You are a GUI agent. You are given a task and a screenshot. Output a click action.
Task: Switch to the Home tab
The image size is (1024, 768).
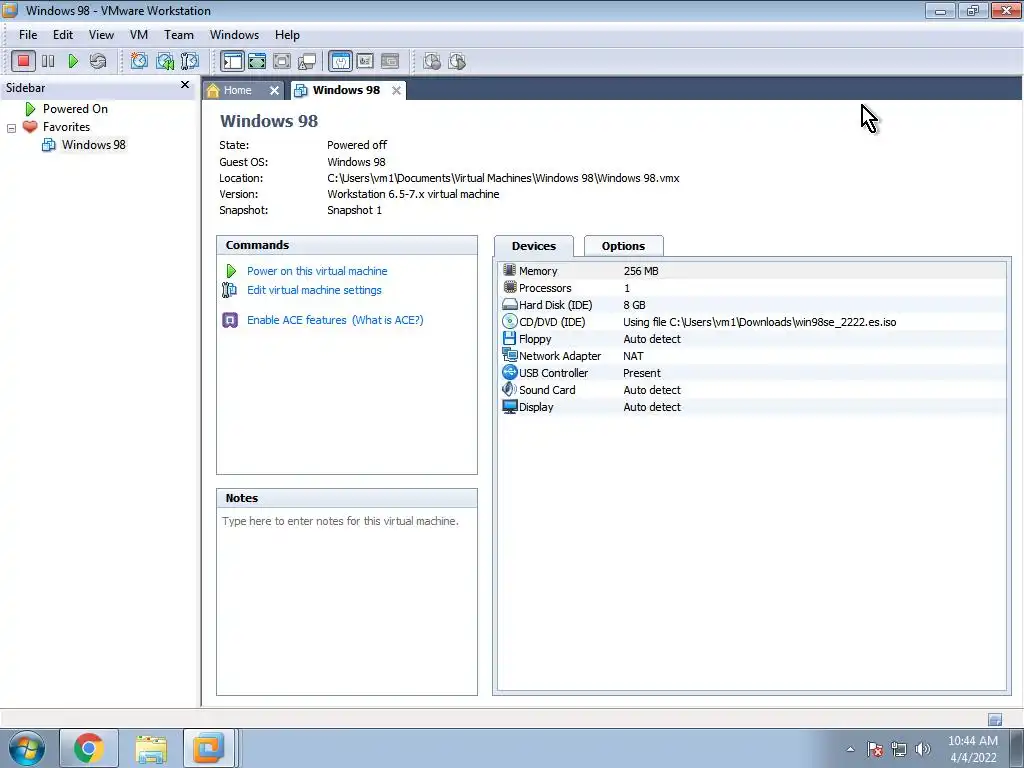[237, 90]
